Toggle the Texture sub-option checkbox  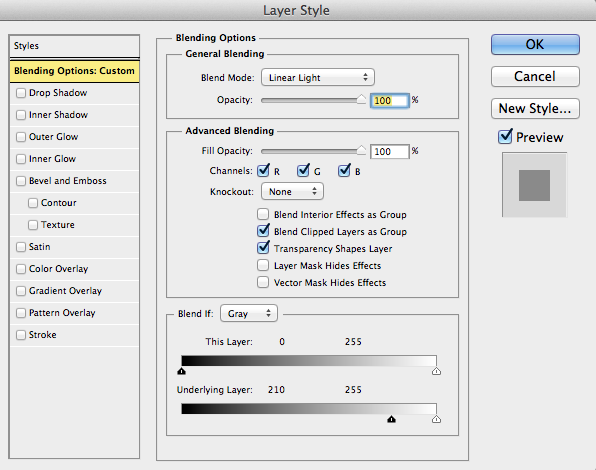[33, 225]
